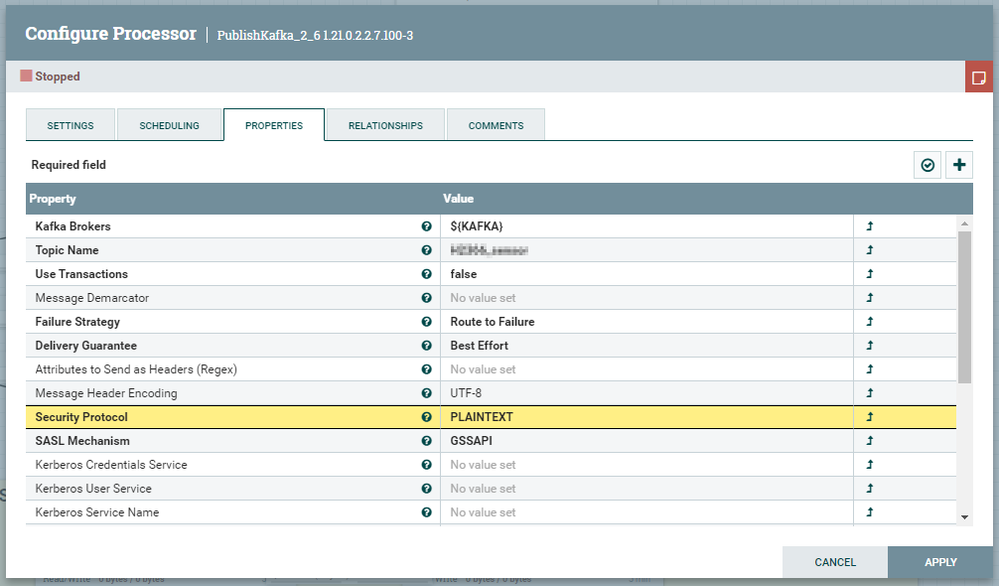Edit the Use Transactions false value
The image size is (999, 586).
pos(647,274)
